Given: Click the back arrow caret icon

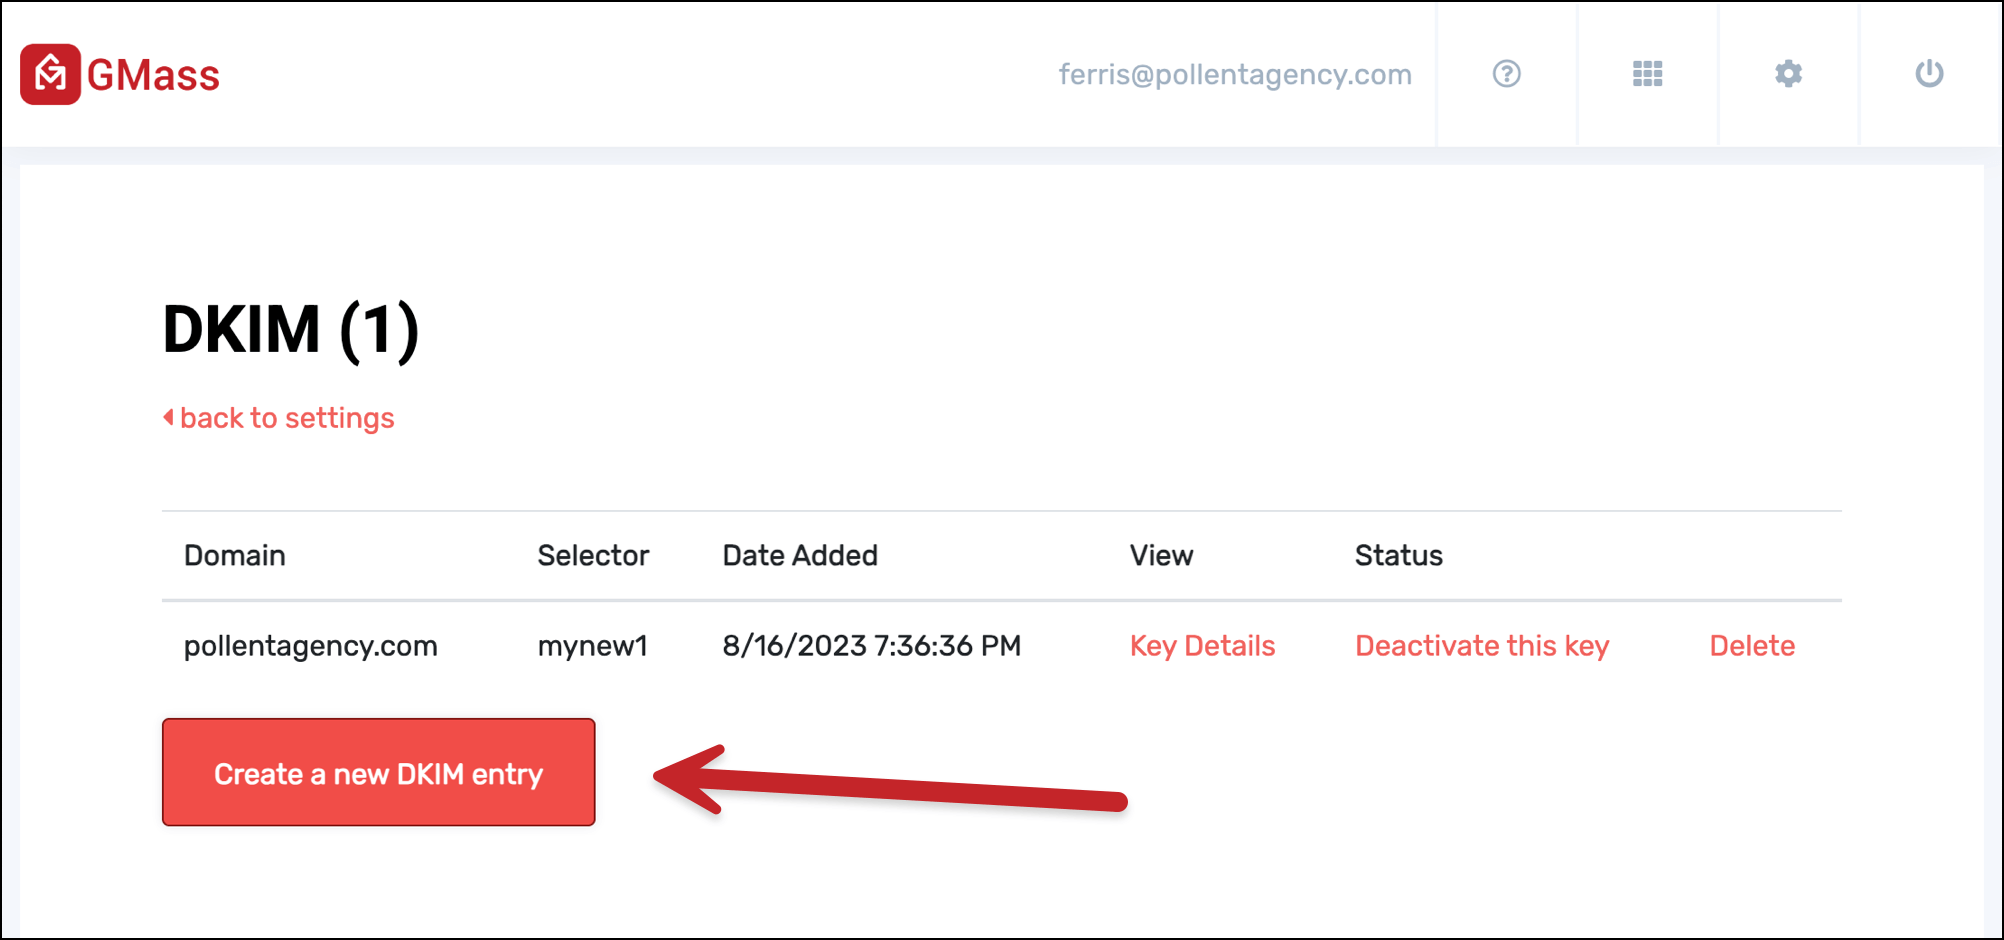Looking at the screenshot, I should pyautogui.click(x=168, y=417).
